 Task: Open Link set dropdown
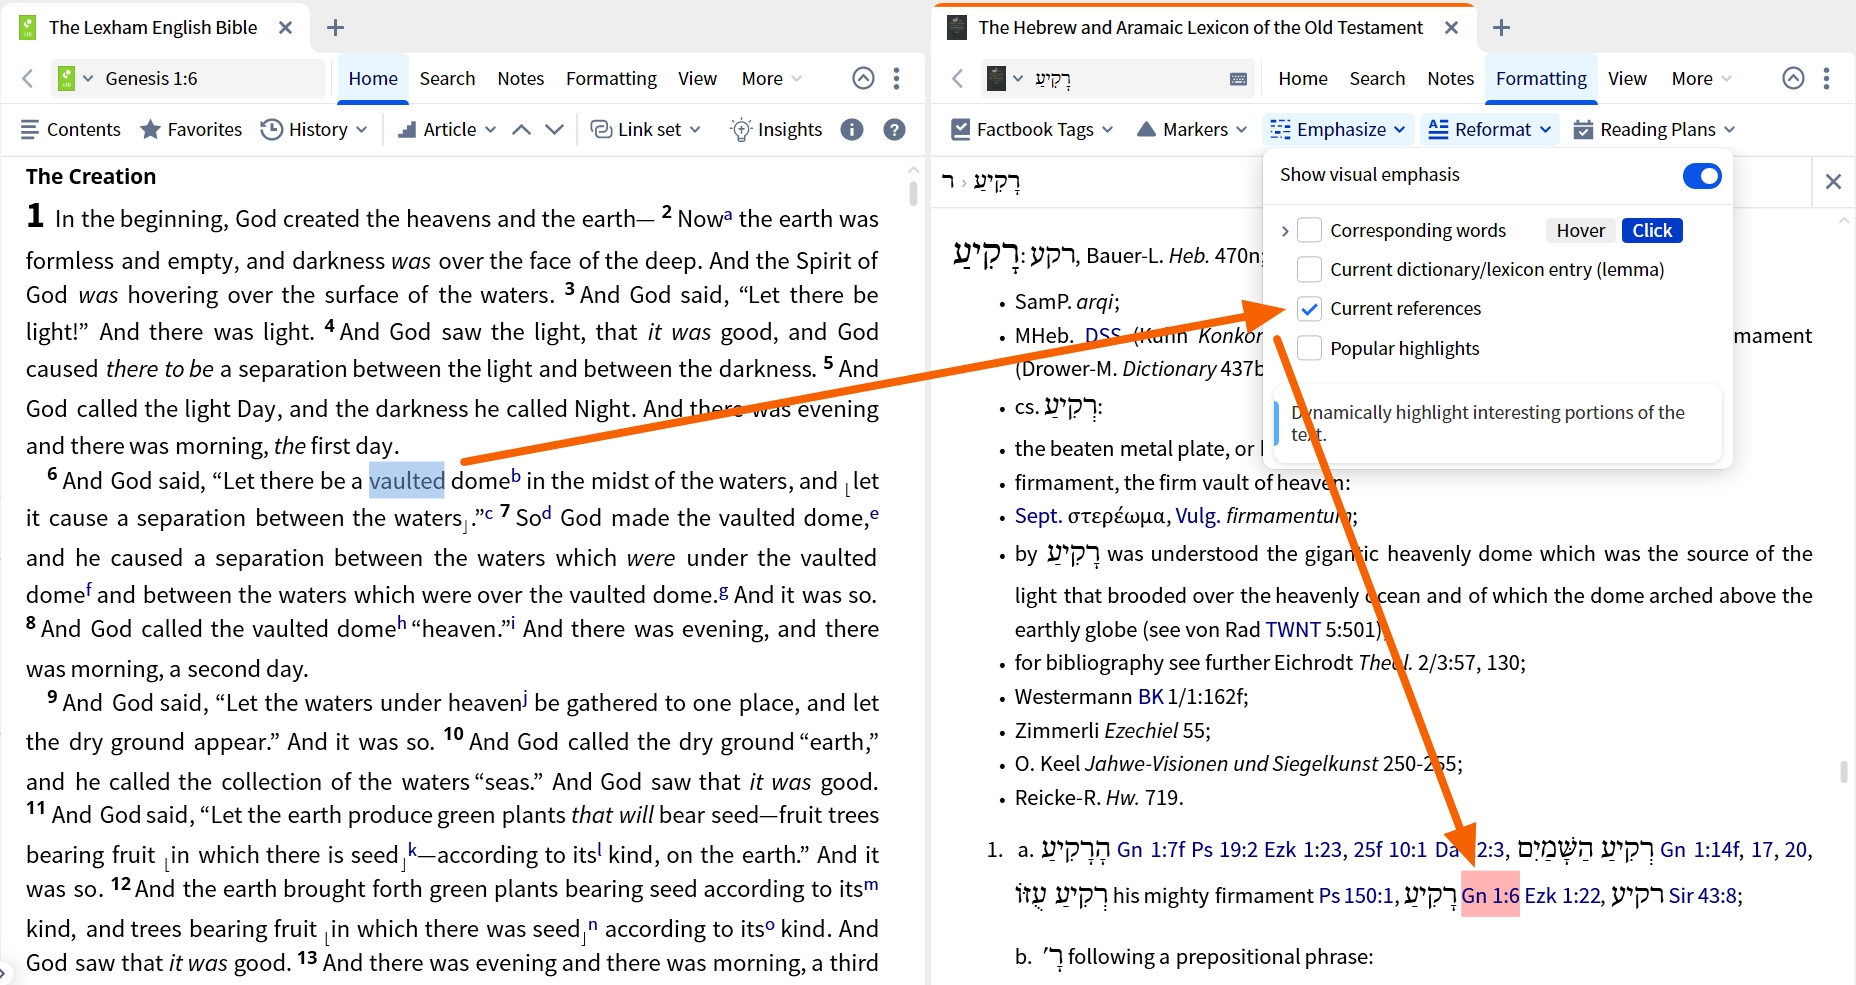click(646, 129)
